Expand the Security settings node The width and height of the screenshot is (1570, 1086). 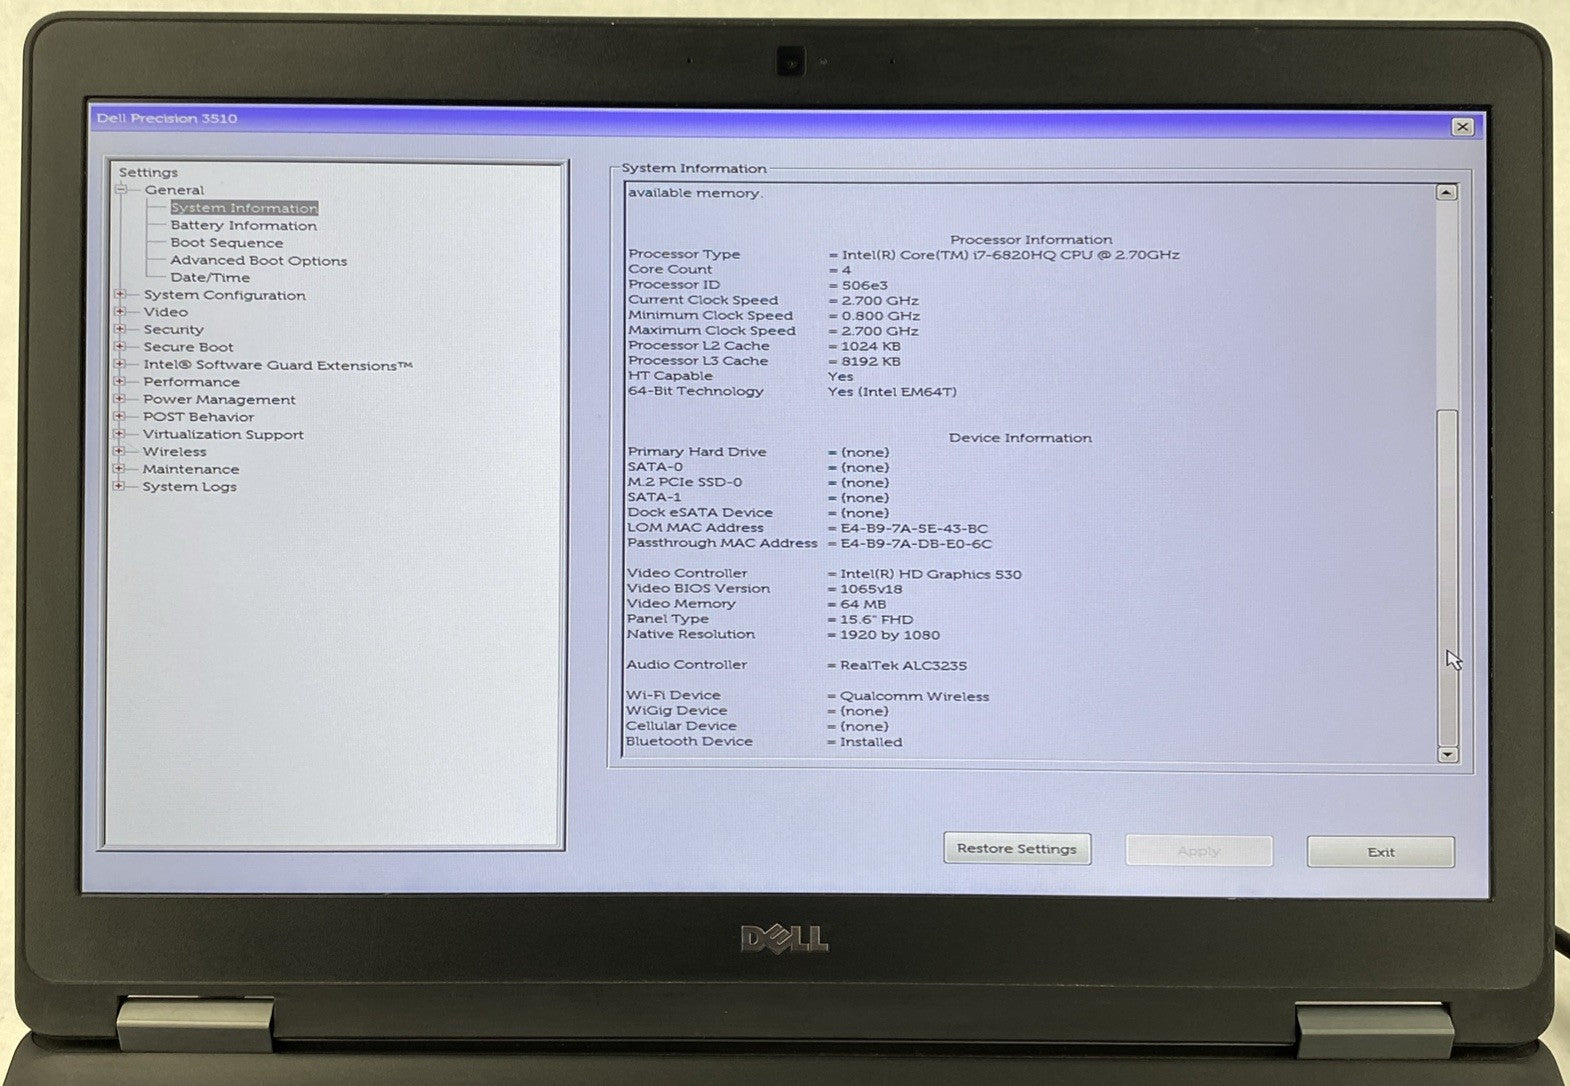tap(120, 329)
